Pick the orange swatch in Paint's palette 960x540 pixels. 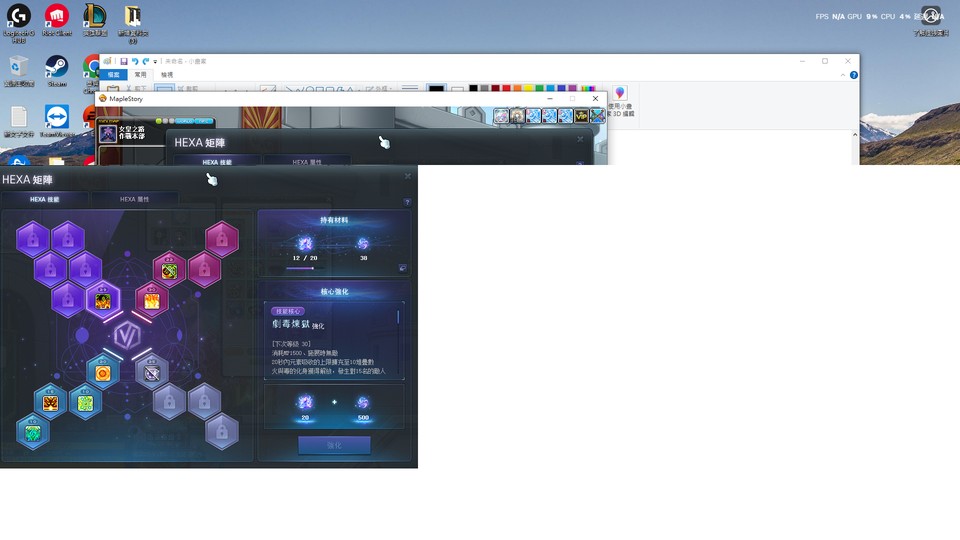pos(517,88)
